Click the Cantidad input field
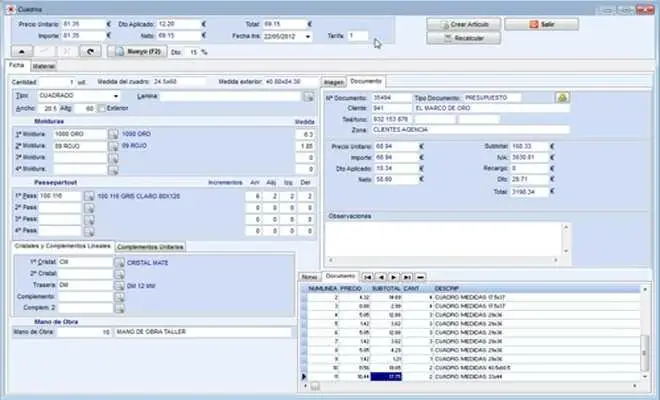Screen dimensions: 660x400 click(56, 82)
